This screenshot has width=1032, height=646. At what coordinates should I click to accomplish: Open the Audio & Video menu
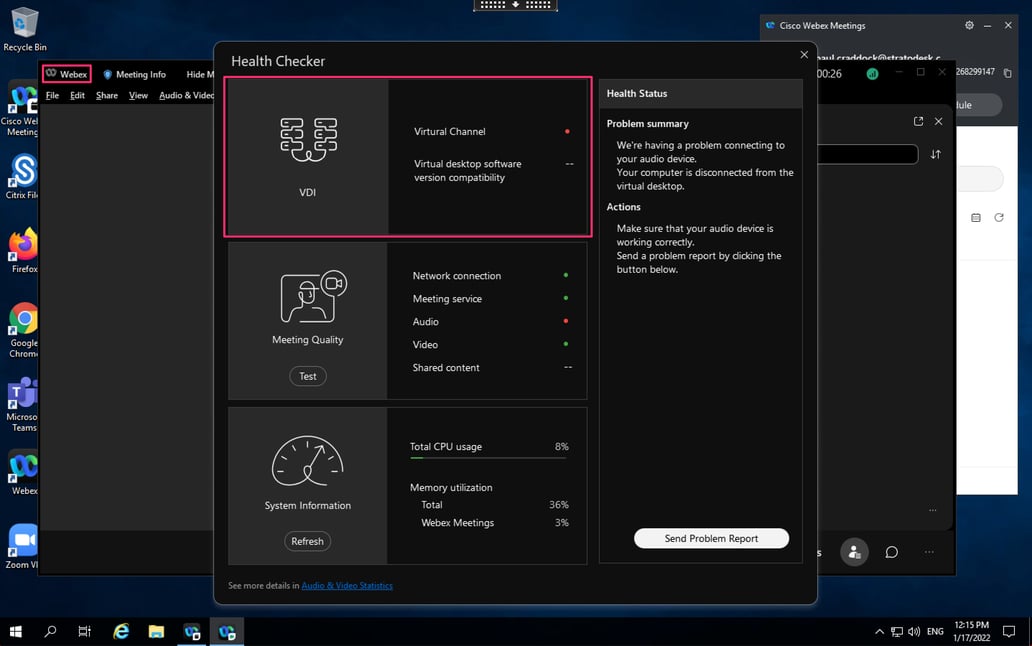click(186, 95)
